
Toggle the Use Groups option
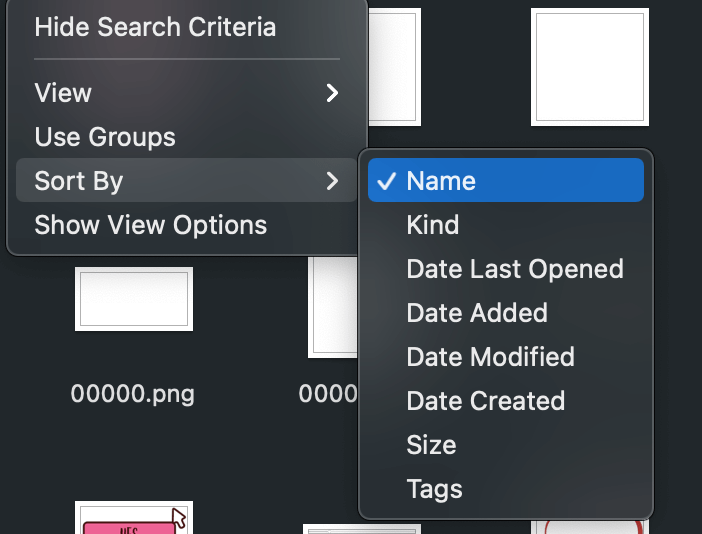tap(105, 137)
